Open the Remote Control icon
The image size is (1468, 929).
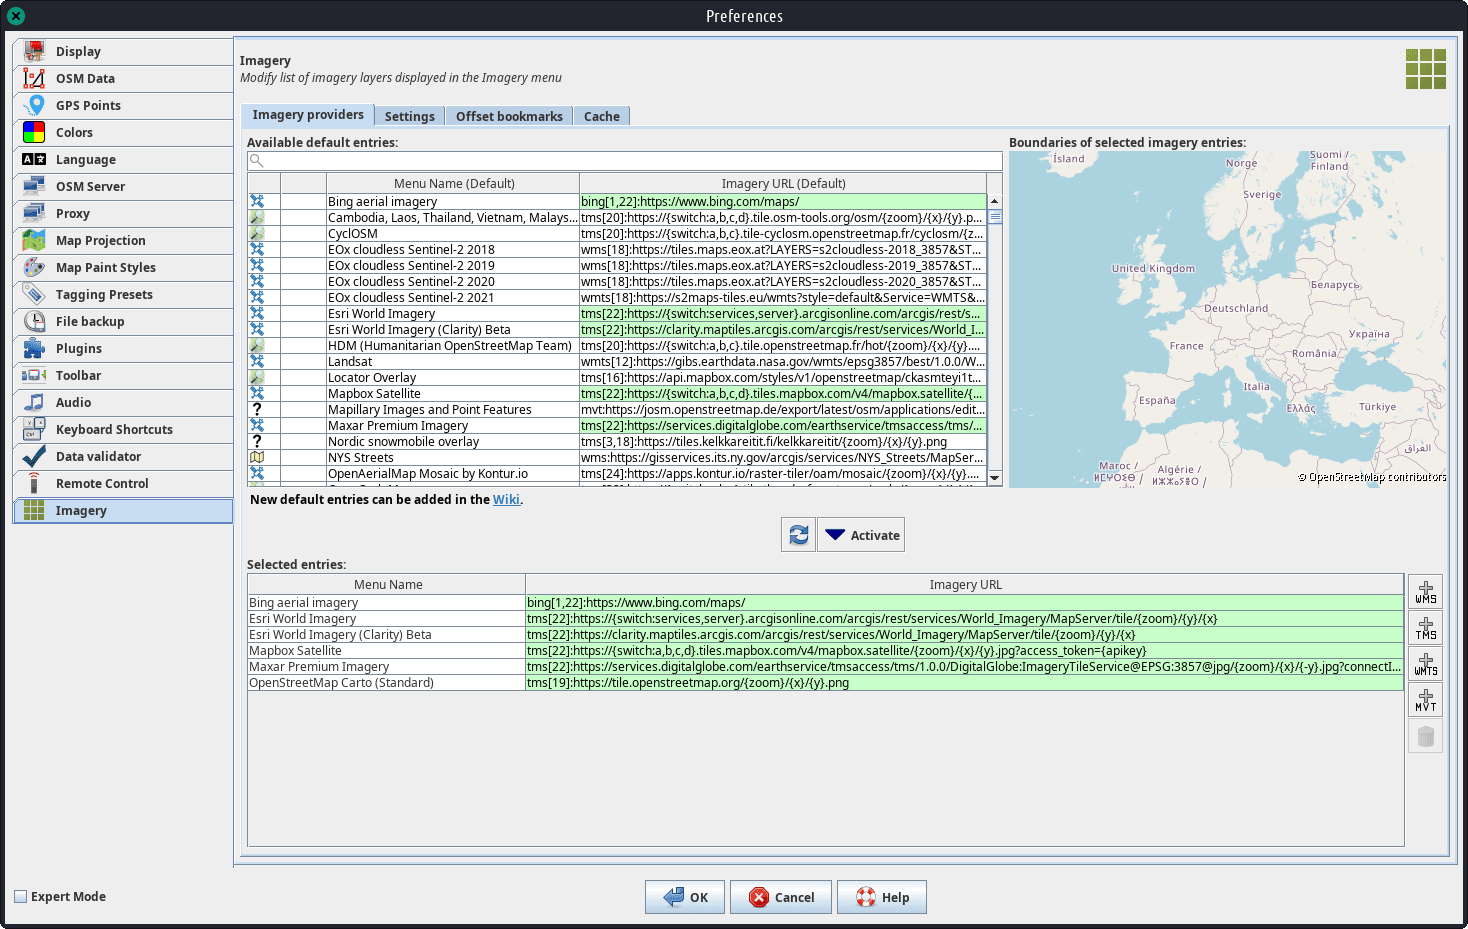pos(34,483)
